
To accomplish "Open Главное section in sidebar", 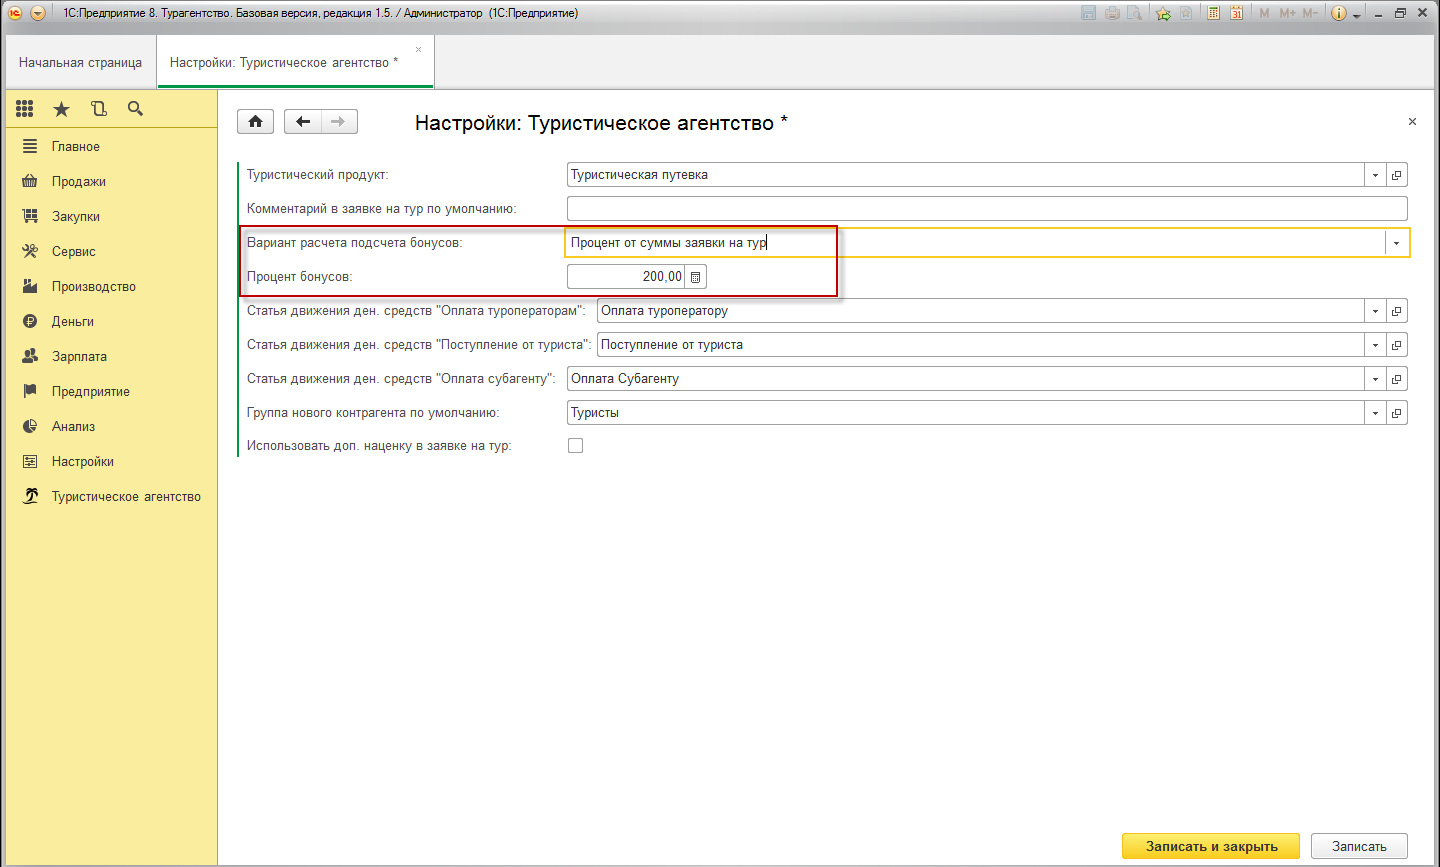I will [111, 147].
